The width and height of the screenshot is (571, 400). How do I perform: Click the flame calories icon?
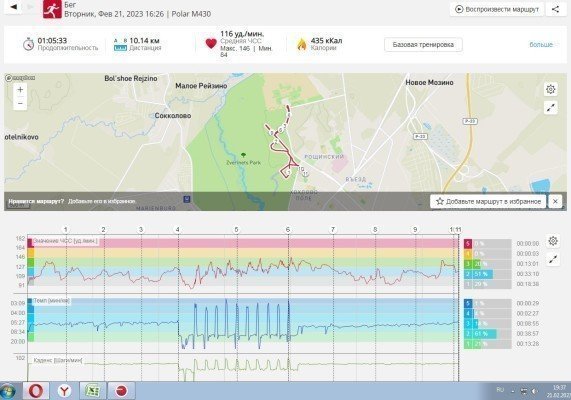point(302,44)
